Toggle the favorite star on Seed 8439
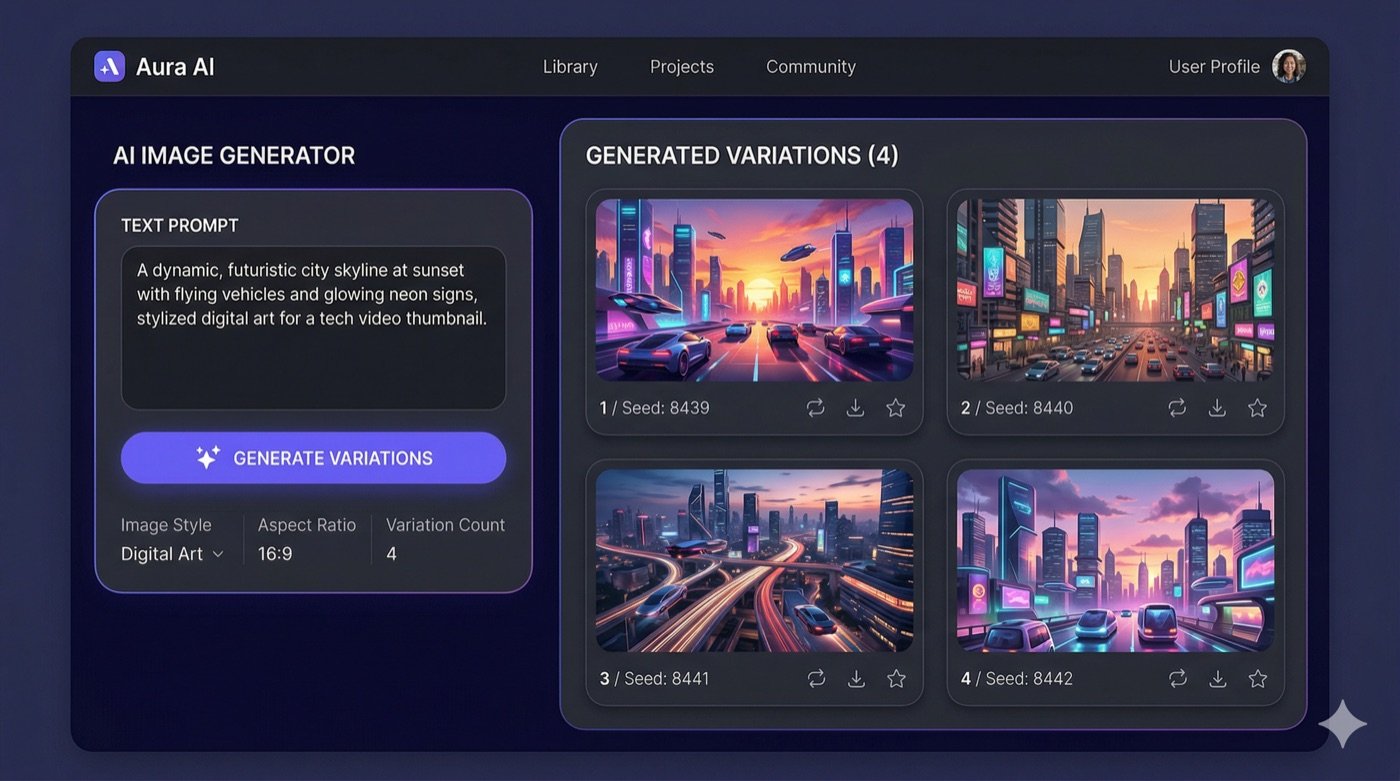 (895, 408)
